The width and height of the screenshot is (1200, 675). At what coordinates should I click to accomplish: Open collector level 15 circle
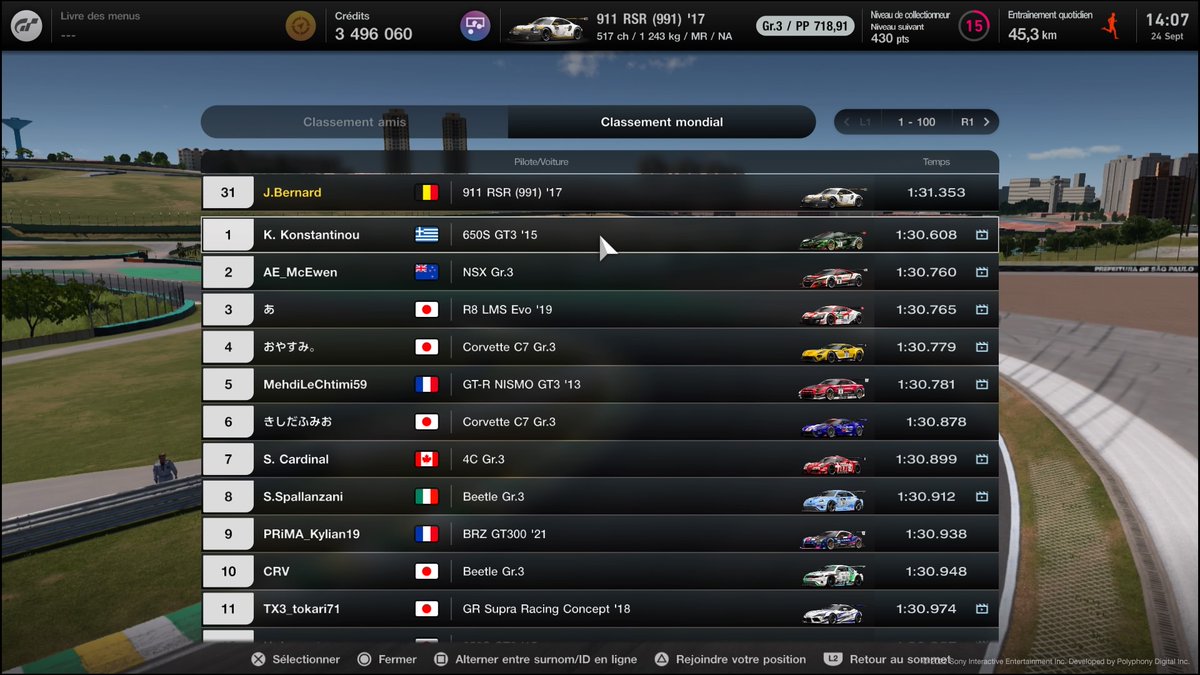click(x=974, y=25)
